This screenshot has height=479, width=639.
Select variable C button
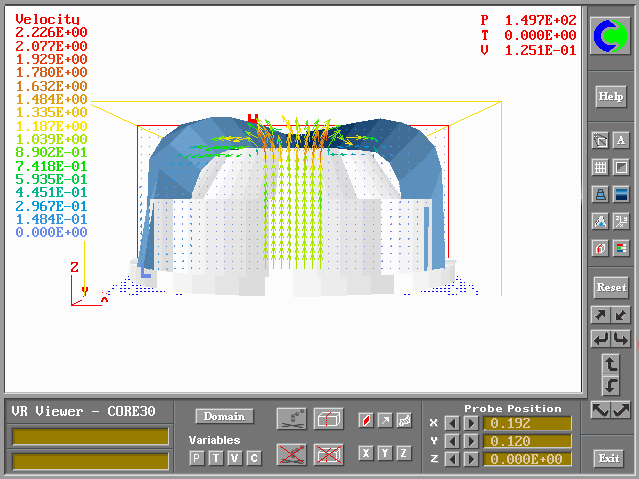pos(254,458)
